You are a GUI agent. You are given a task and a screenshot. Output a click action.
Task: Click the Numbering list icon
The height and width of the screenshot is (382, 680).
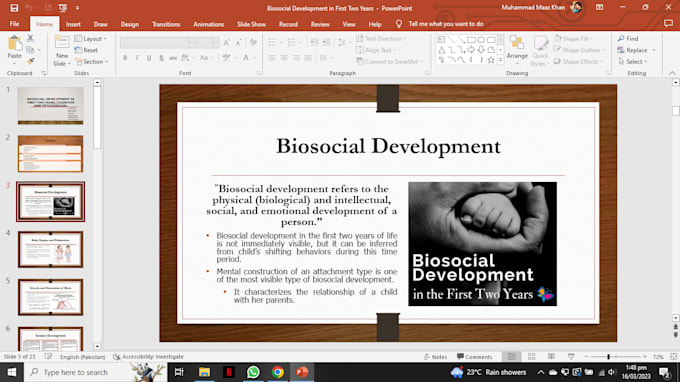(x=291, y=42)
